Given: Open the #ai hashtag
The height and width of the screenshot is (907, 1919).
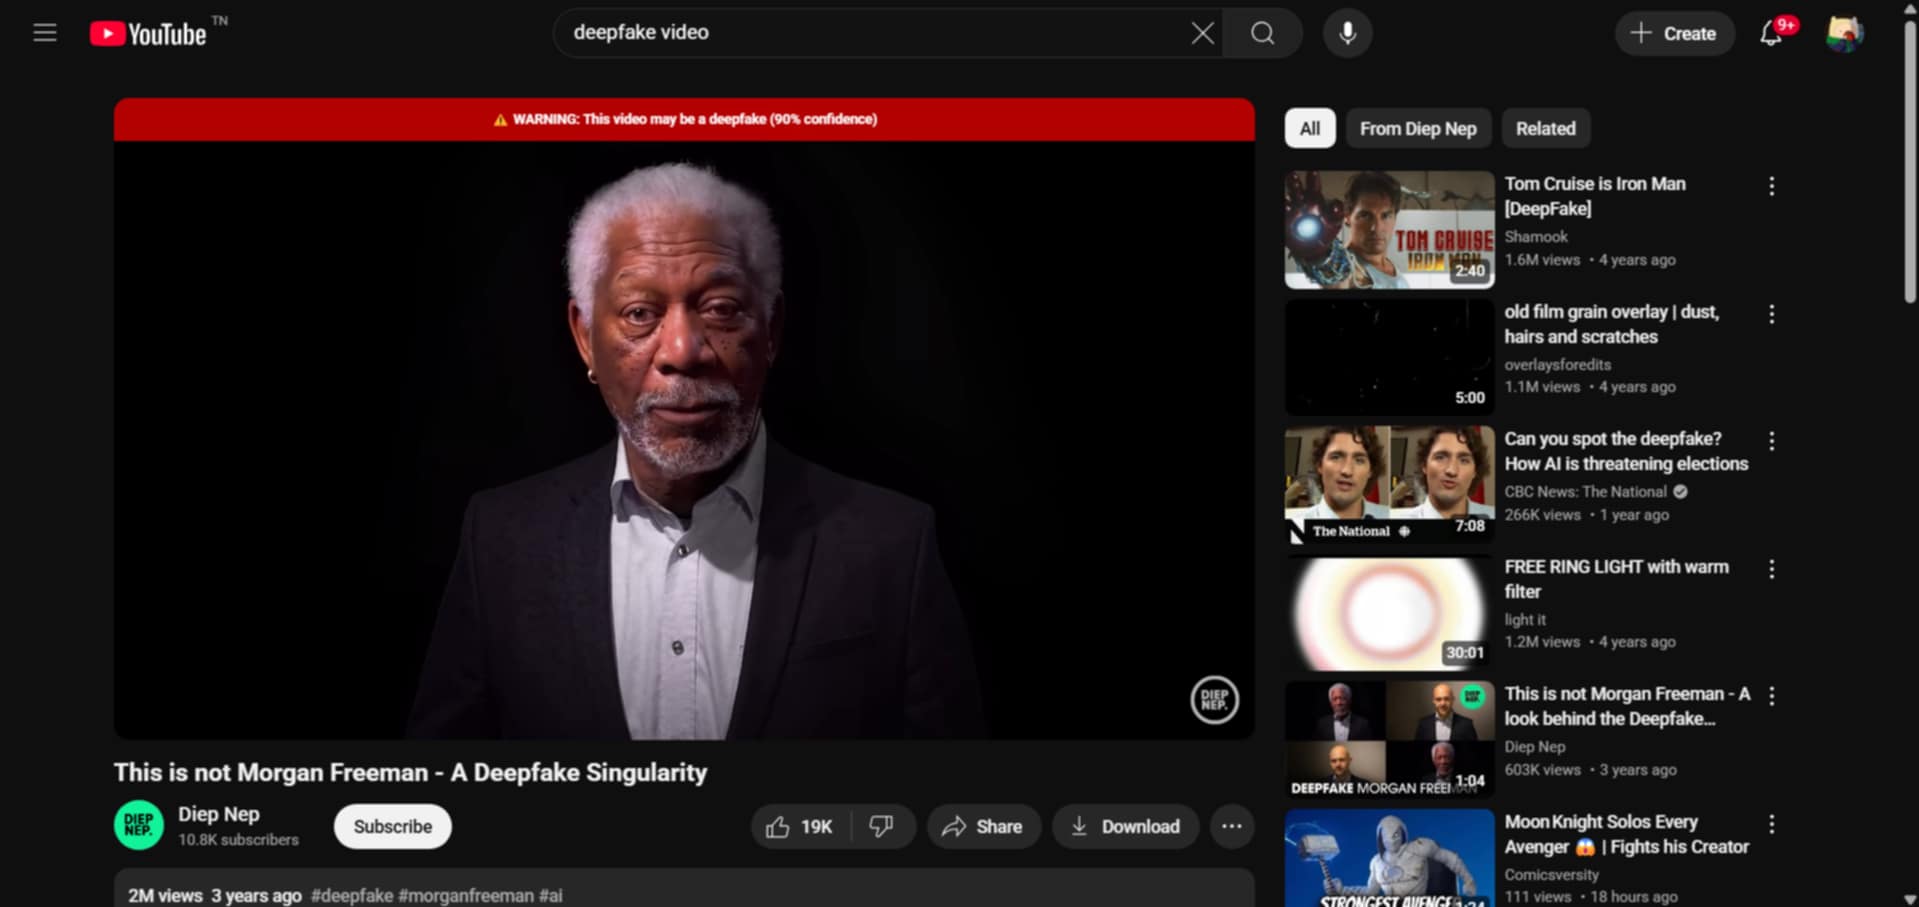Looking at the screenshot, I should [x=551, y=896].
